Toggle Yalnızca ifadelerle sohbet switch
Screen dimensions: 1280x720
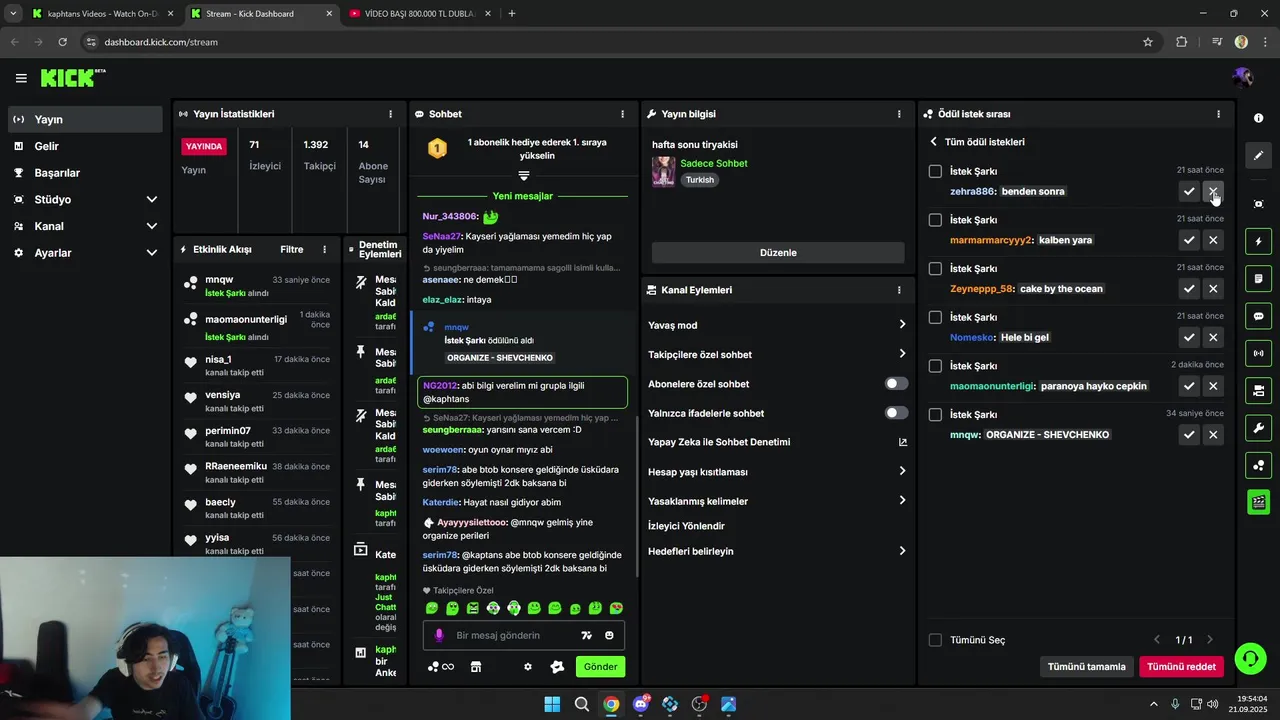click(x=897, y=413)
